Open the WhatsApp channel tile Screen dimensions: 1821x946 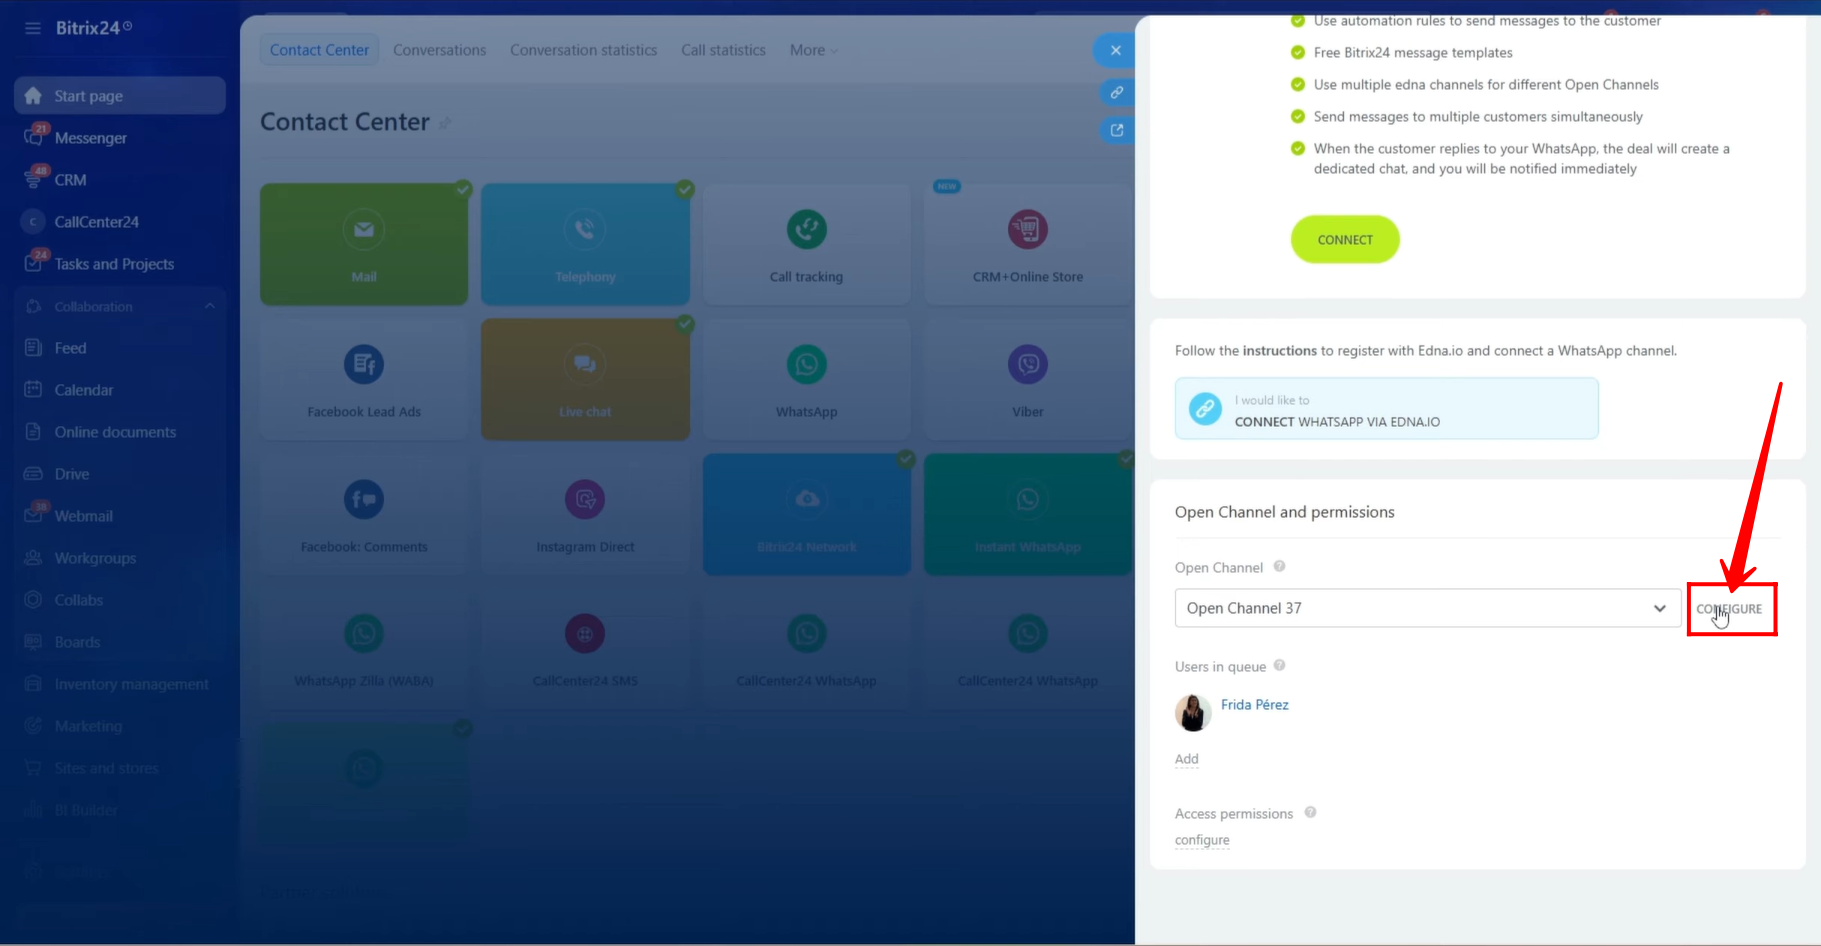pyautogui.click(x=806, y=380)
